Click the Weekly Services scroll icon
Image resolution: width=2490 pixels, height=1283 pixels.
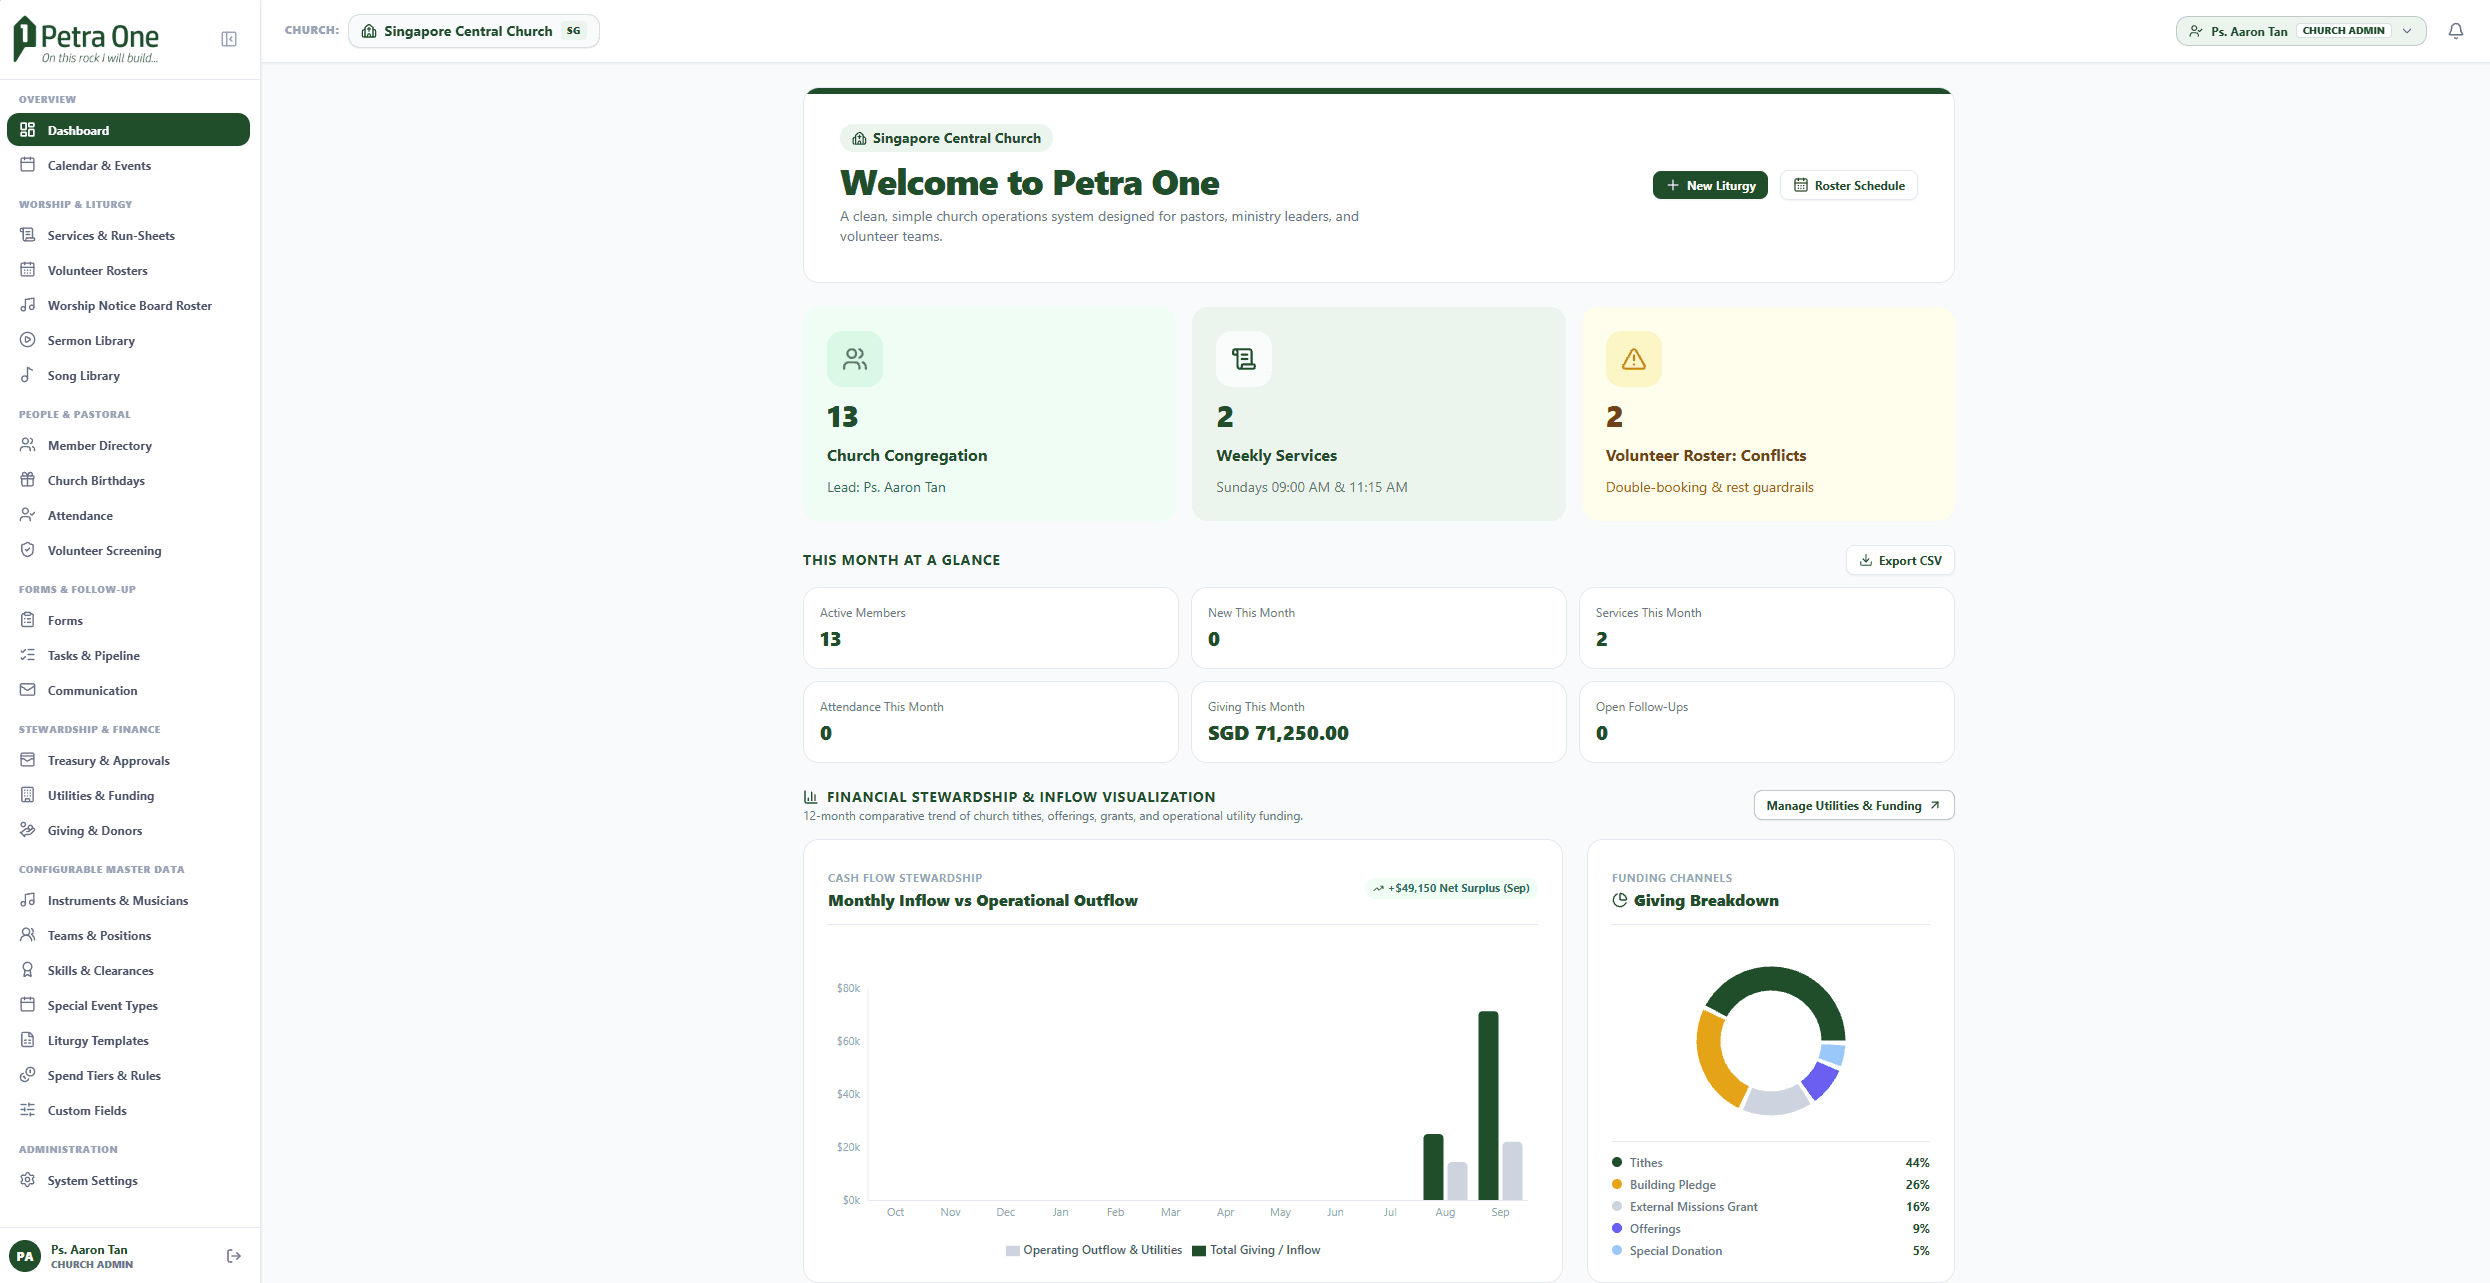[x=1244, y=359]
